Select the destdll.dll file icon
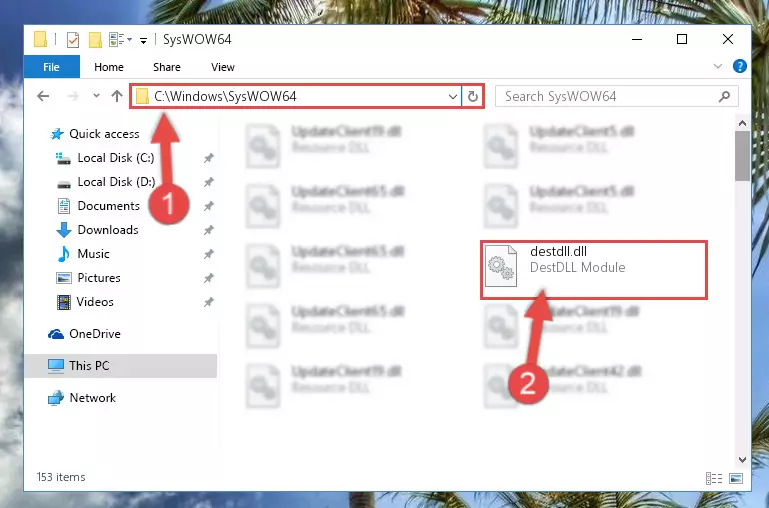Image resolution: width=769 pixels, height=508 pixels. click(x=501, y=266)
